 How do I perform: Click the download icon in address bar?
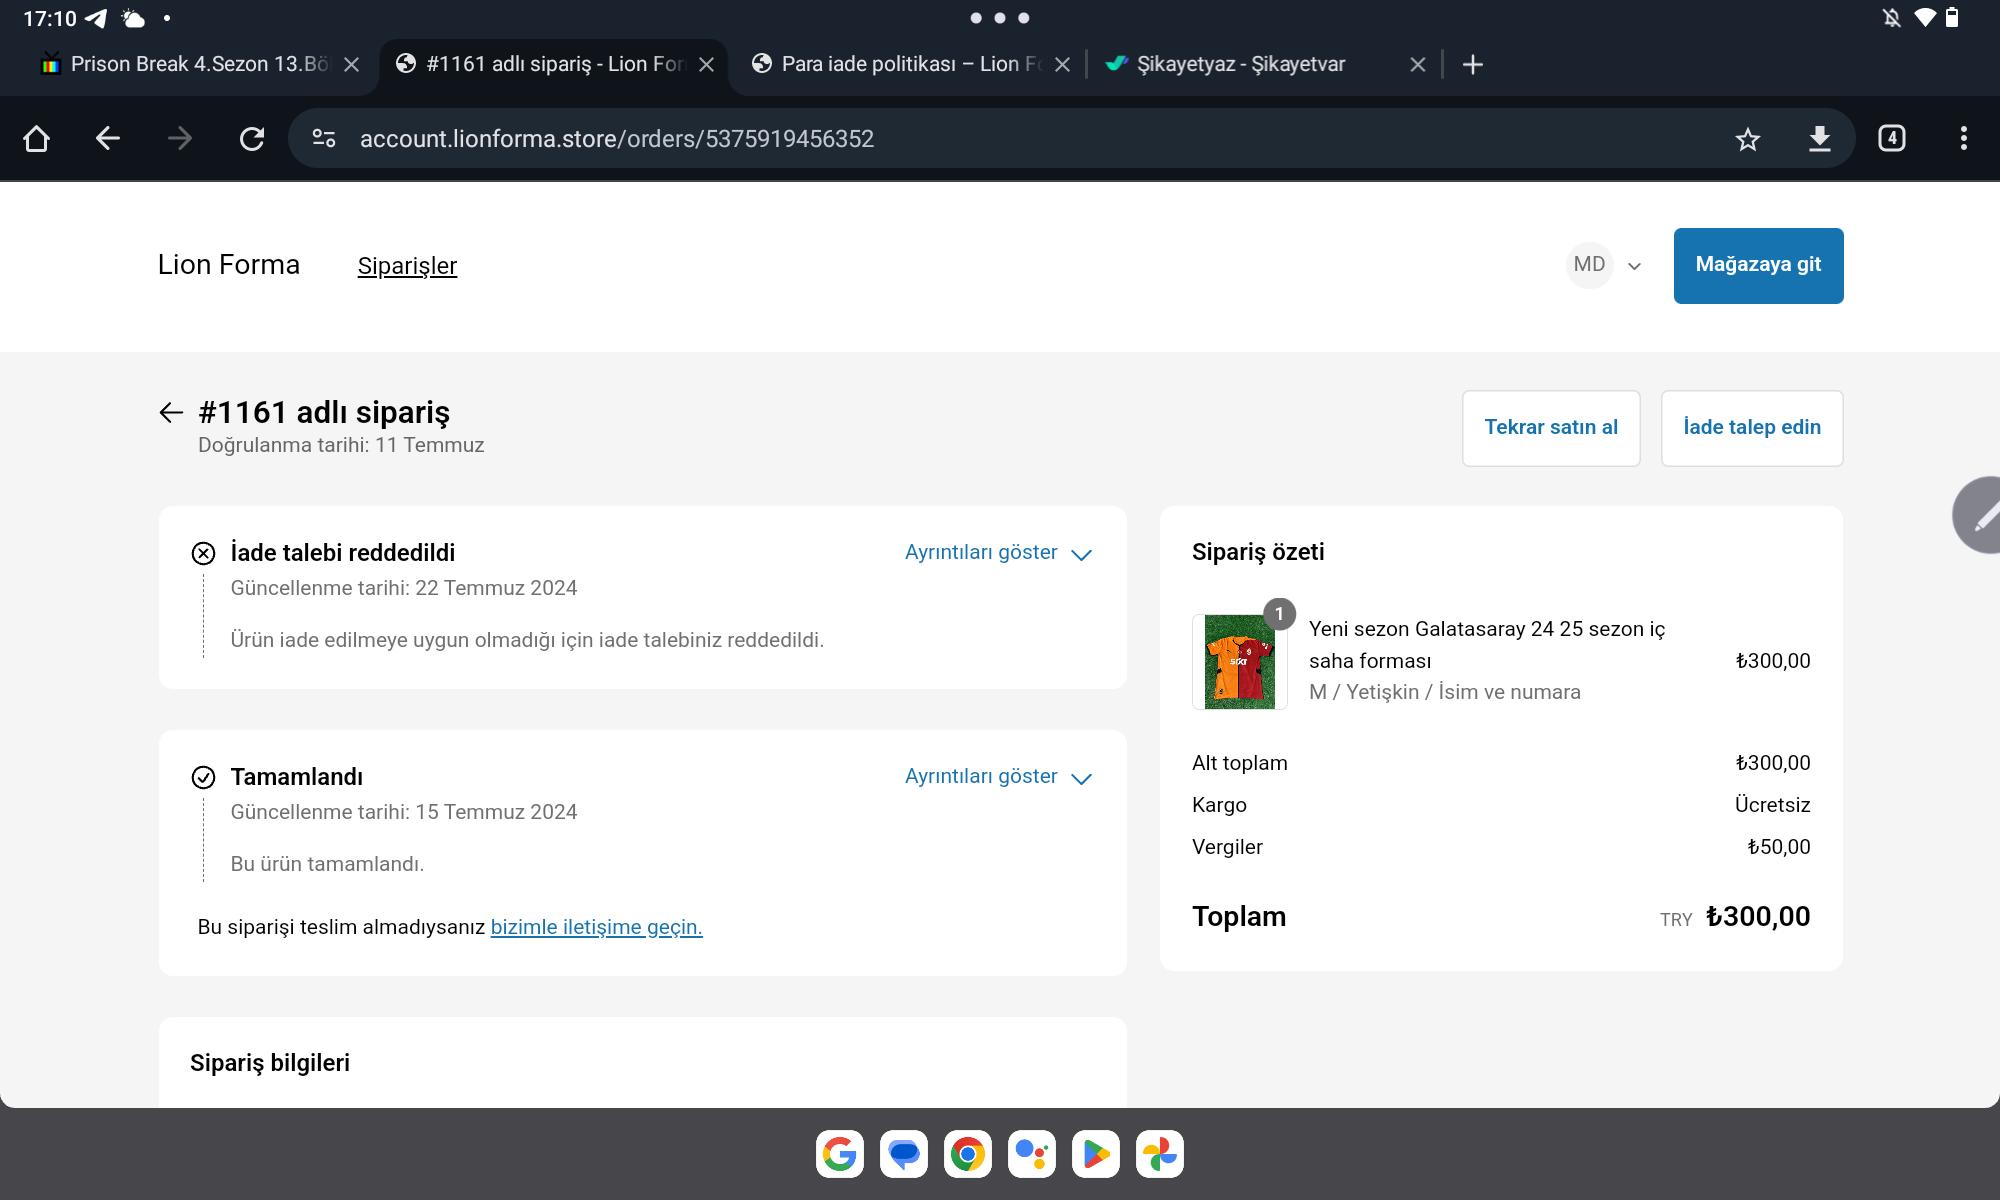tap(1819, 139)
